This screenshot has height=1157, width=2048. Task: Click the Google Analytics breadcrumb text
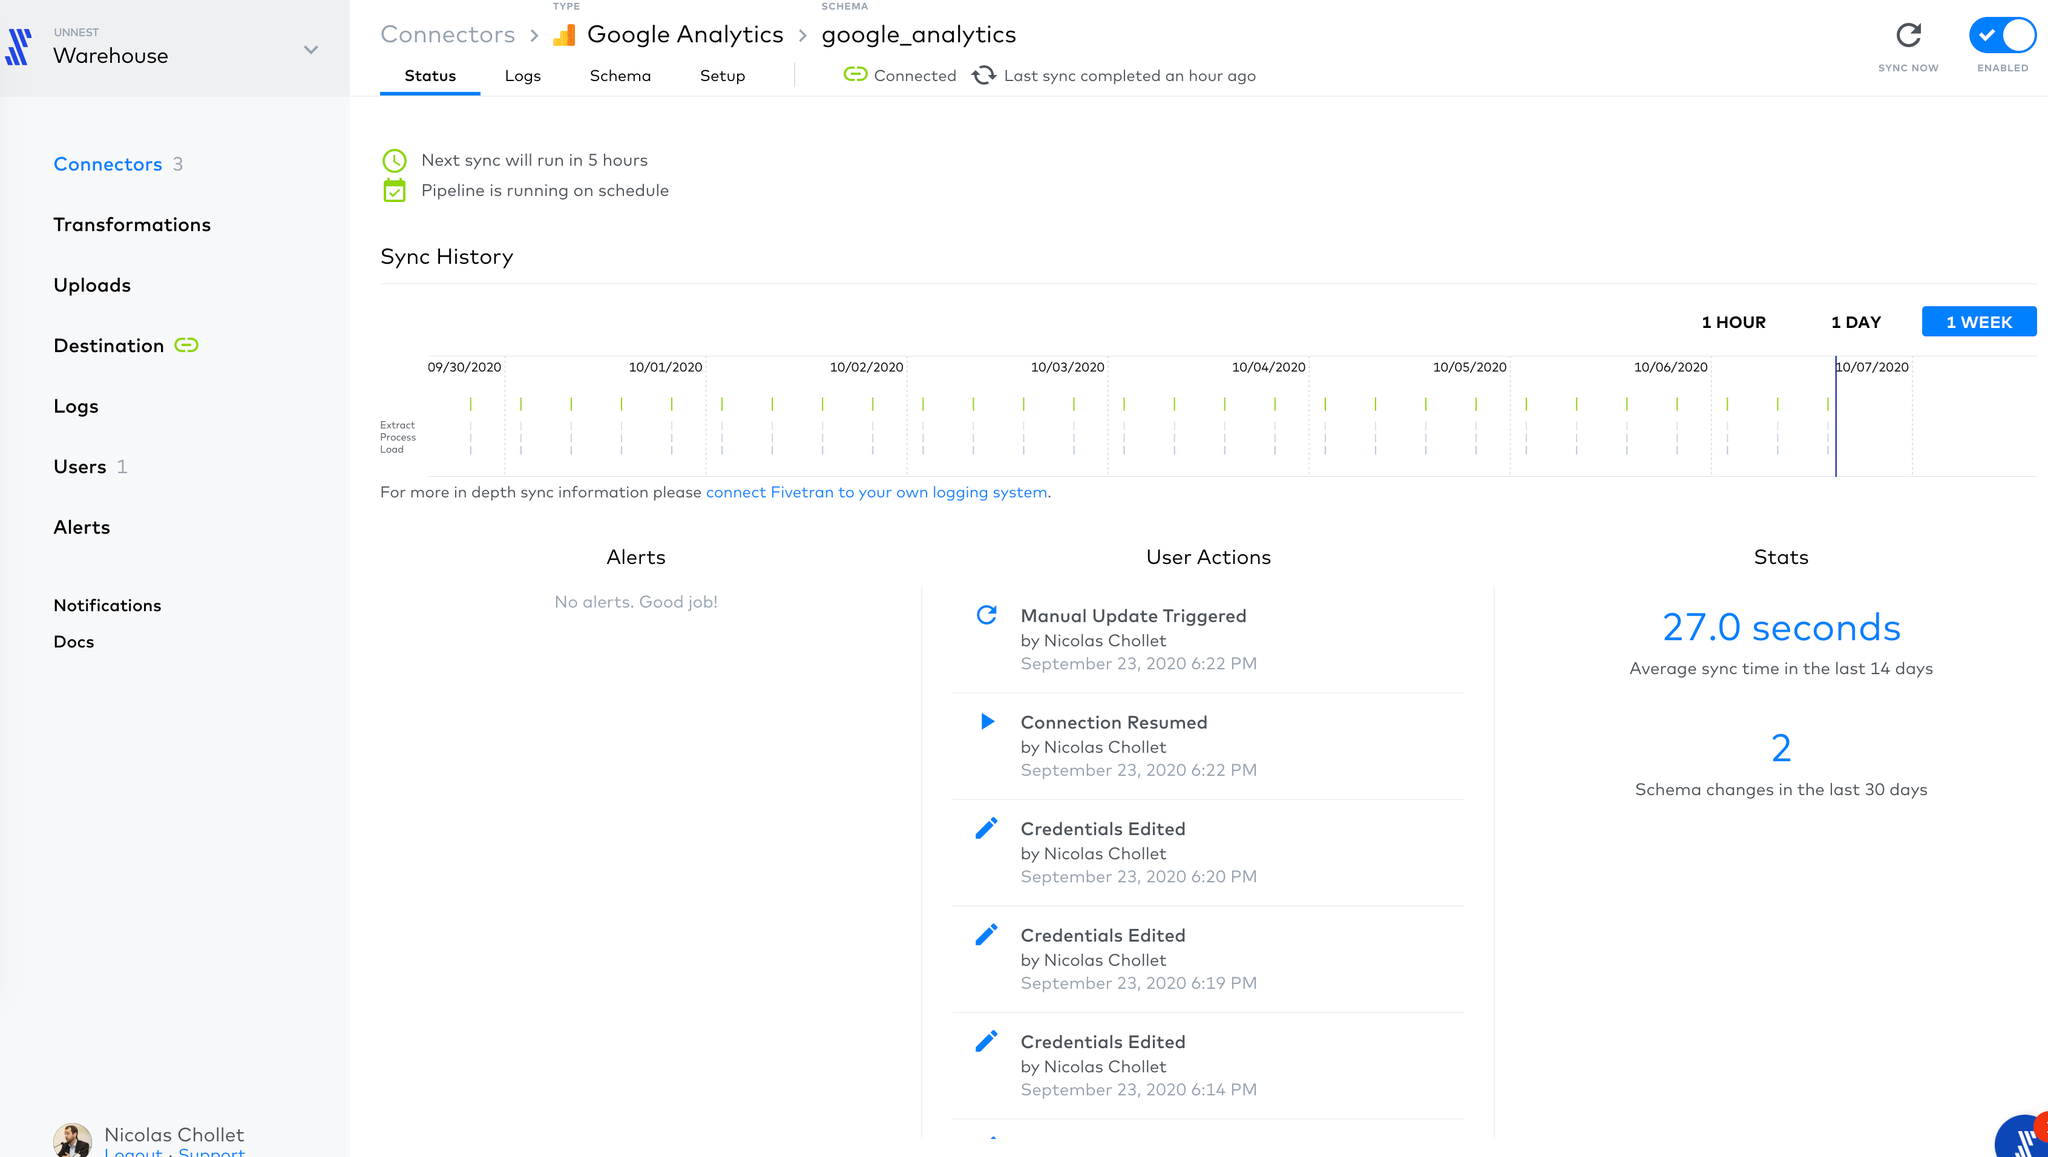[x=685, y=35]
